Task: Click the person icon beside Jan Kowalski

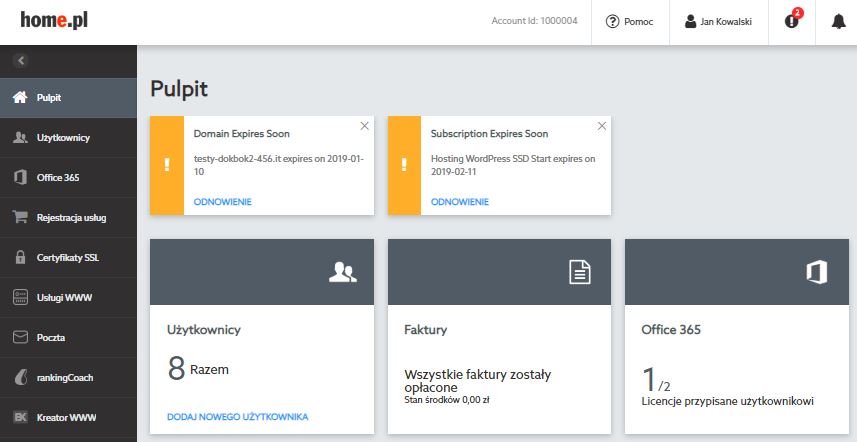Action: click(x=690, y=22)
